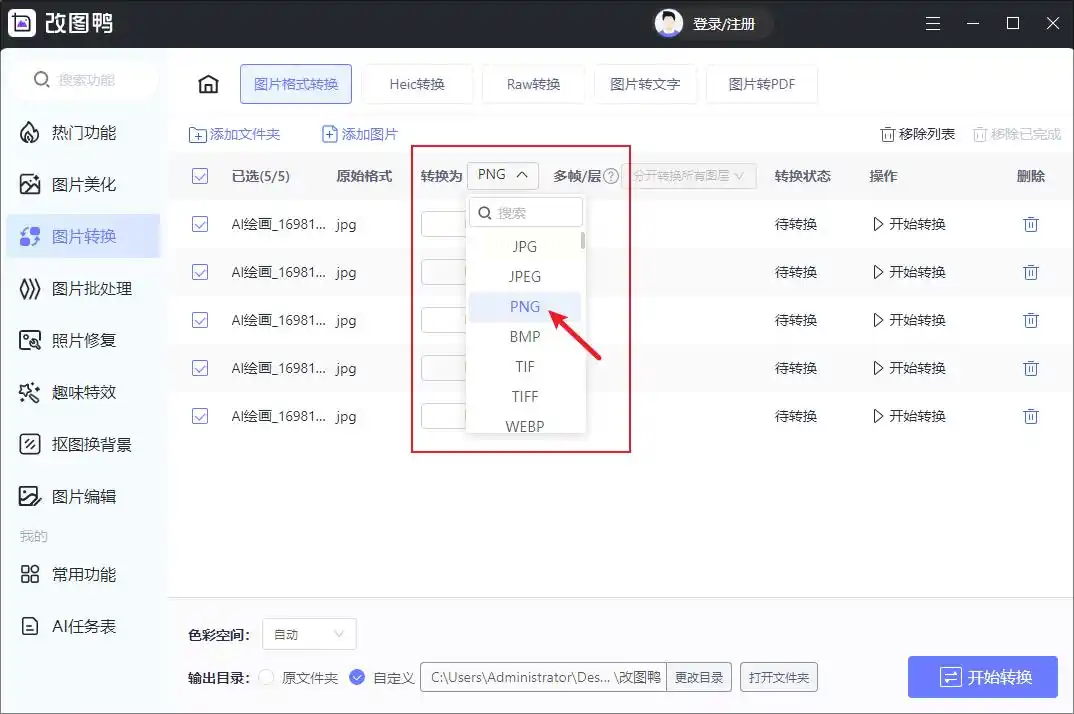Open the 色彩空间 自动 dropdown

[x=309, y=634]
